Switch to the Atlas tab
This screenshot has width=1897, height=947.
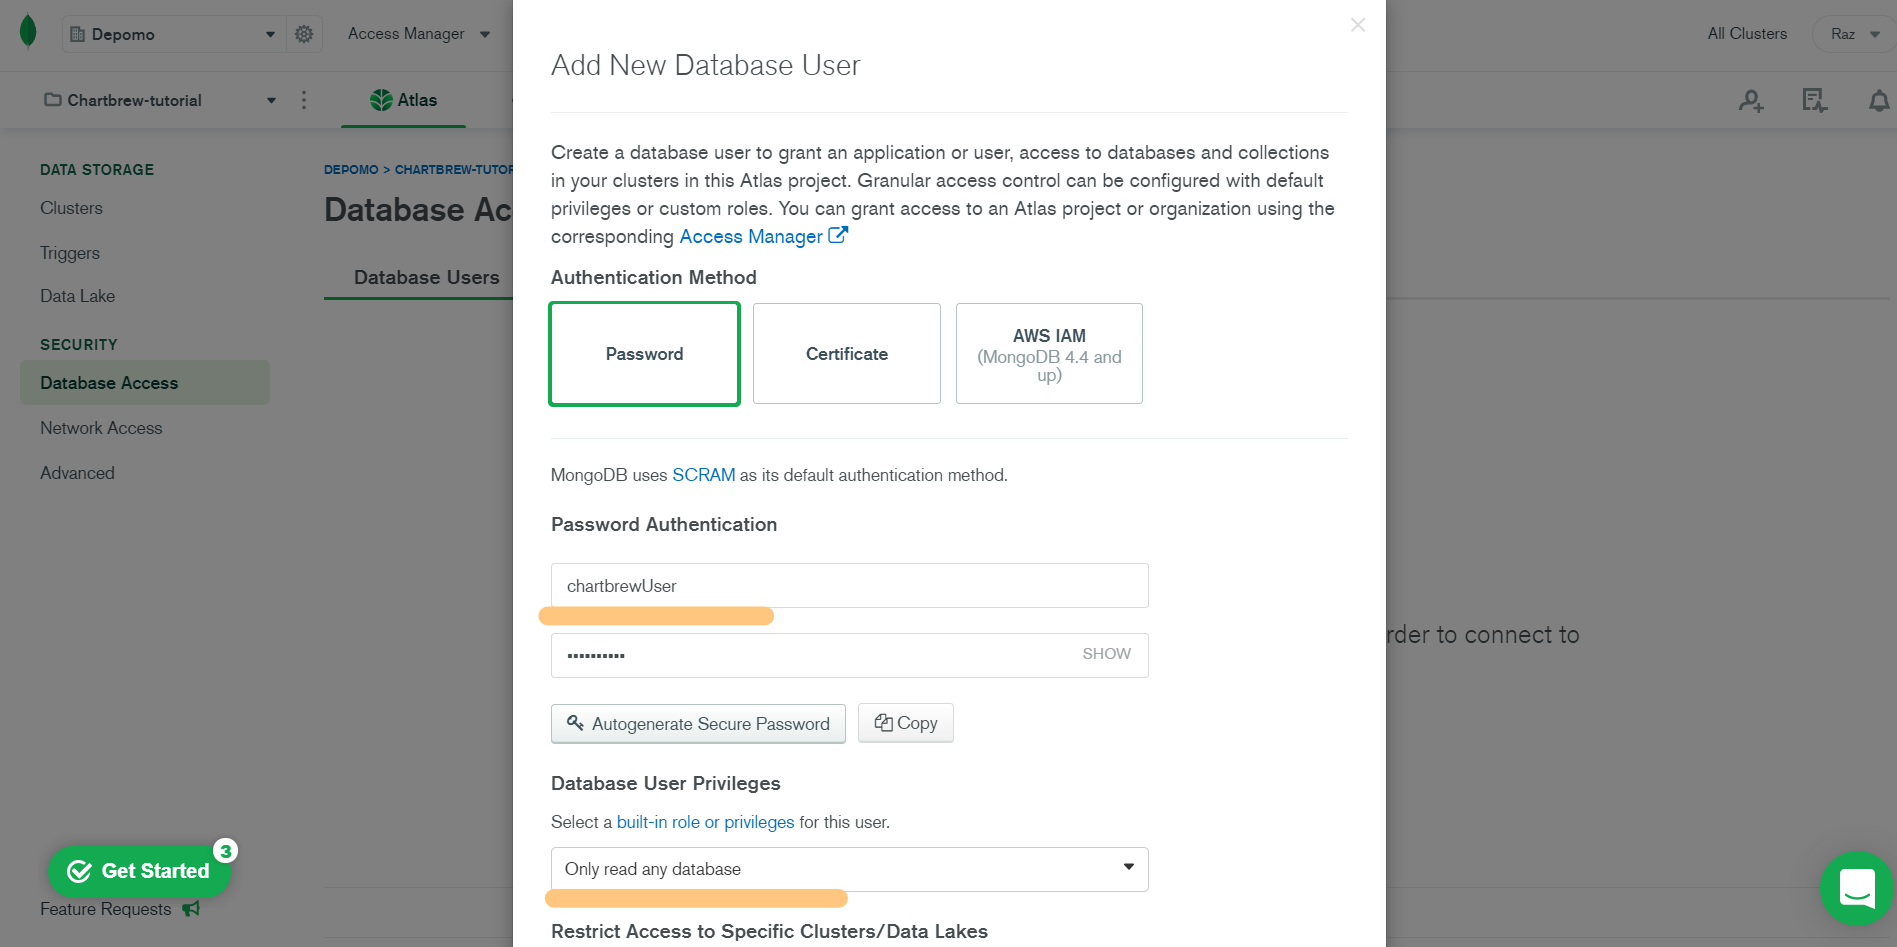click(x=403, y=100)
